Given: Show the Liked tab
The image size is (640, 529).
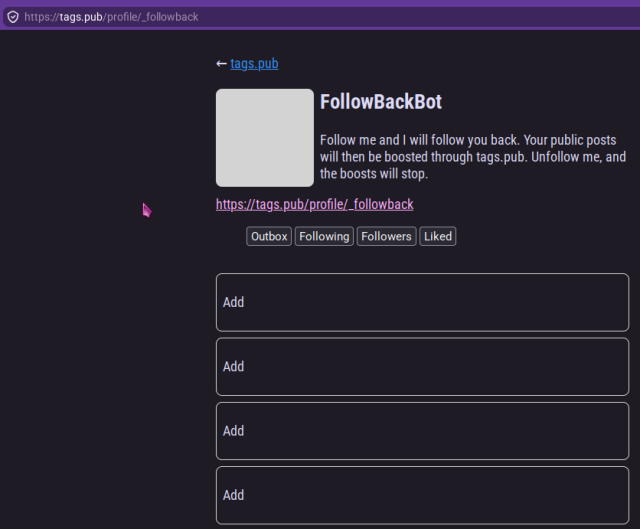Looking at the screenshot, I should tap(438, 237).
